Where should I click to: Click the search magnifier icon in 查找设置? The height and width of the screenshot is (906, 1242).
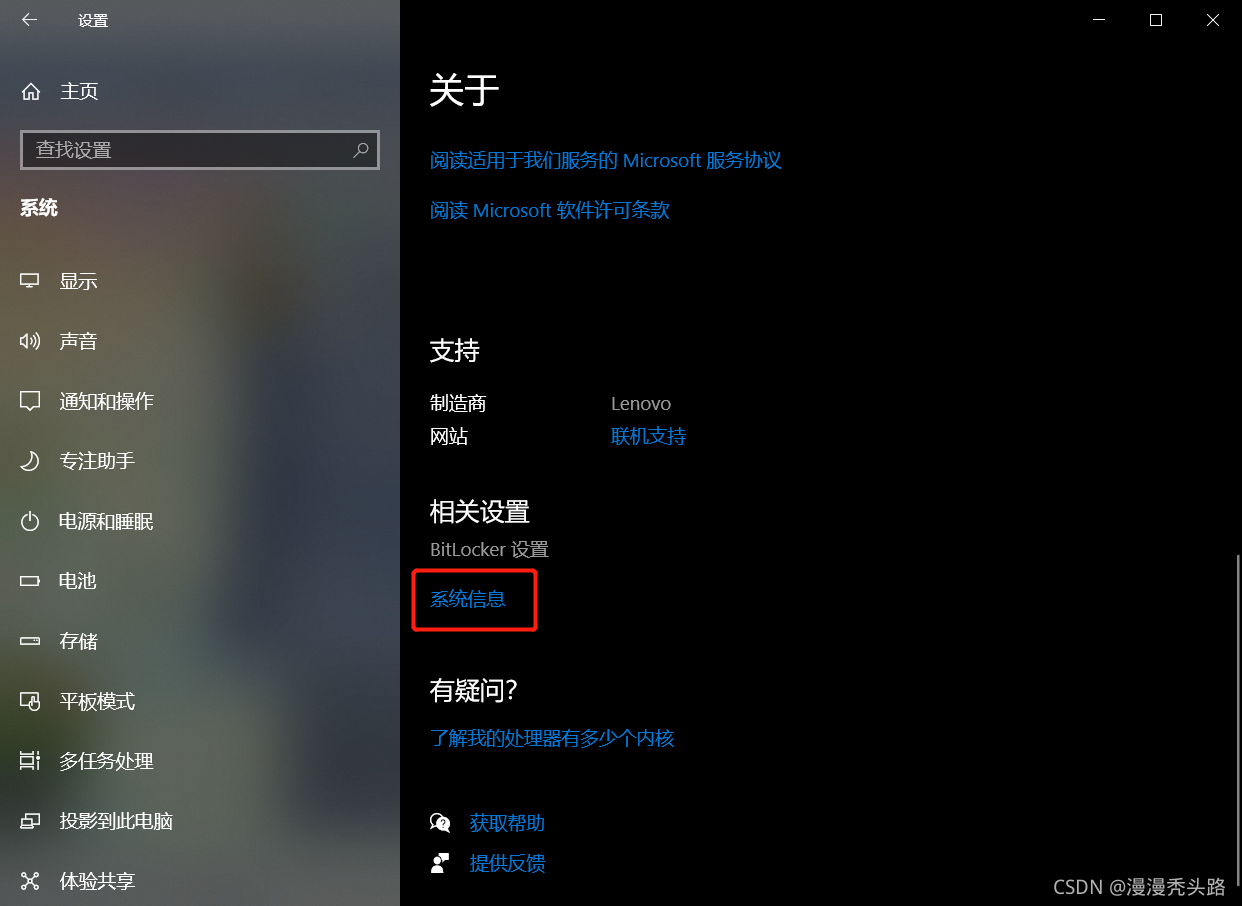tap(361, 150)
